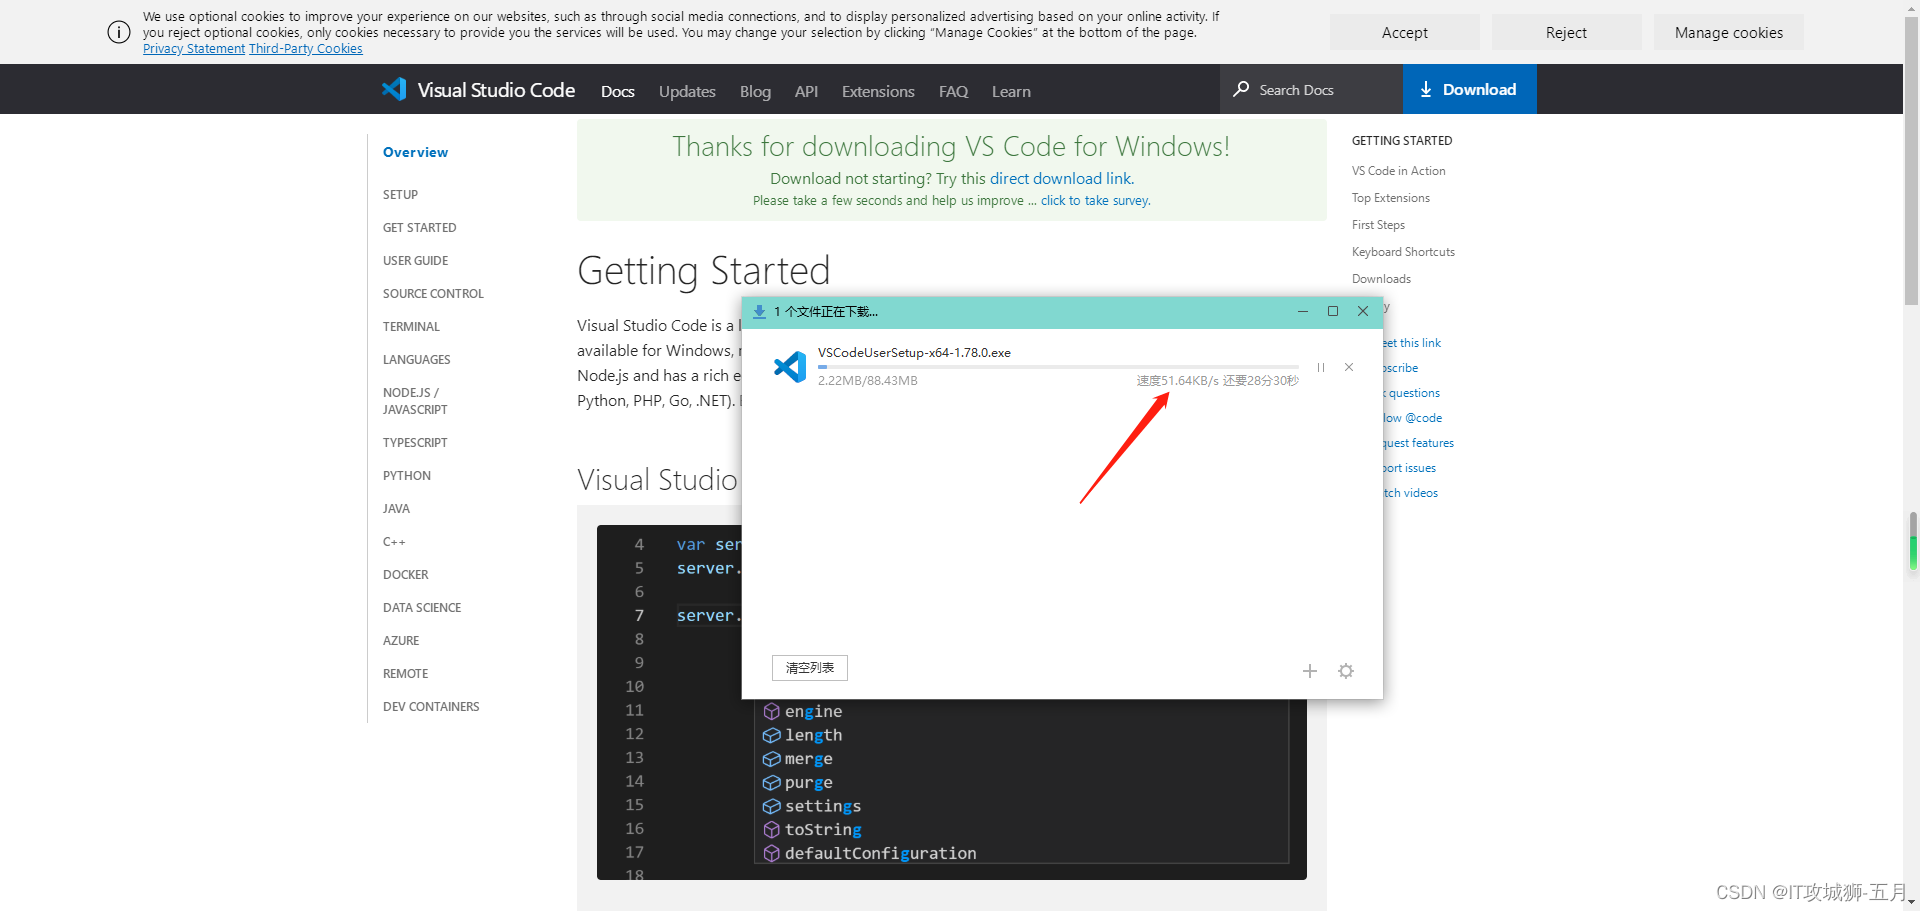Open the Privacy Statement link

point(194,49)
